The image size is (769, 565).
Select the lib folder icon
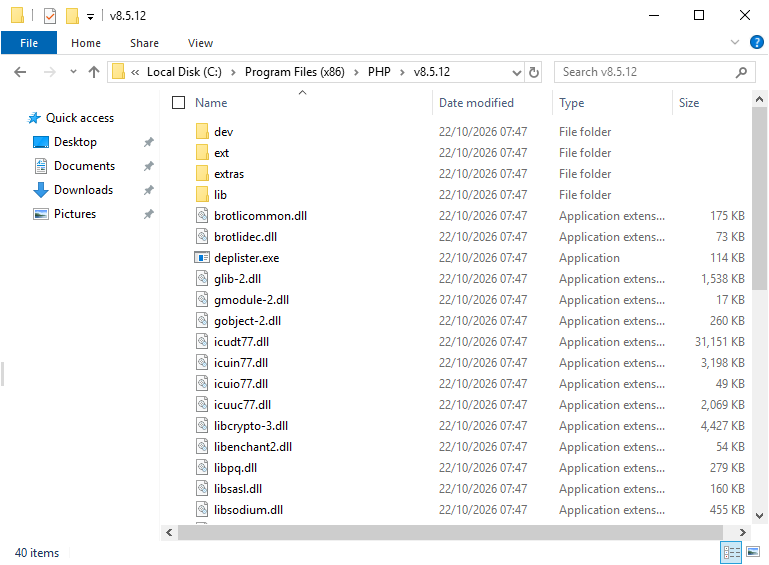(x=202, y=195)
